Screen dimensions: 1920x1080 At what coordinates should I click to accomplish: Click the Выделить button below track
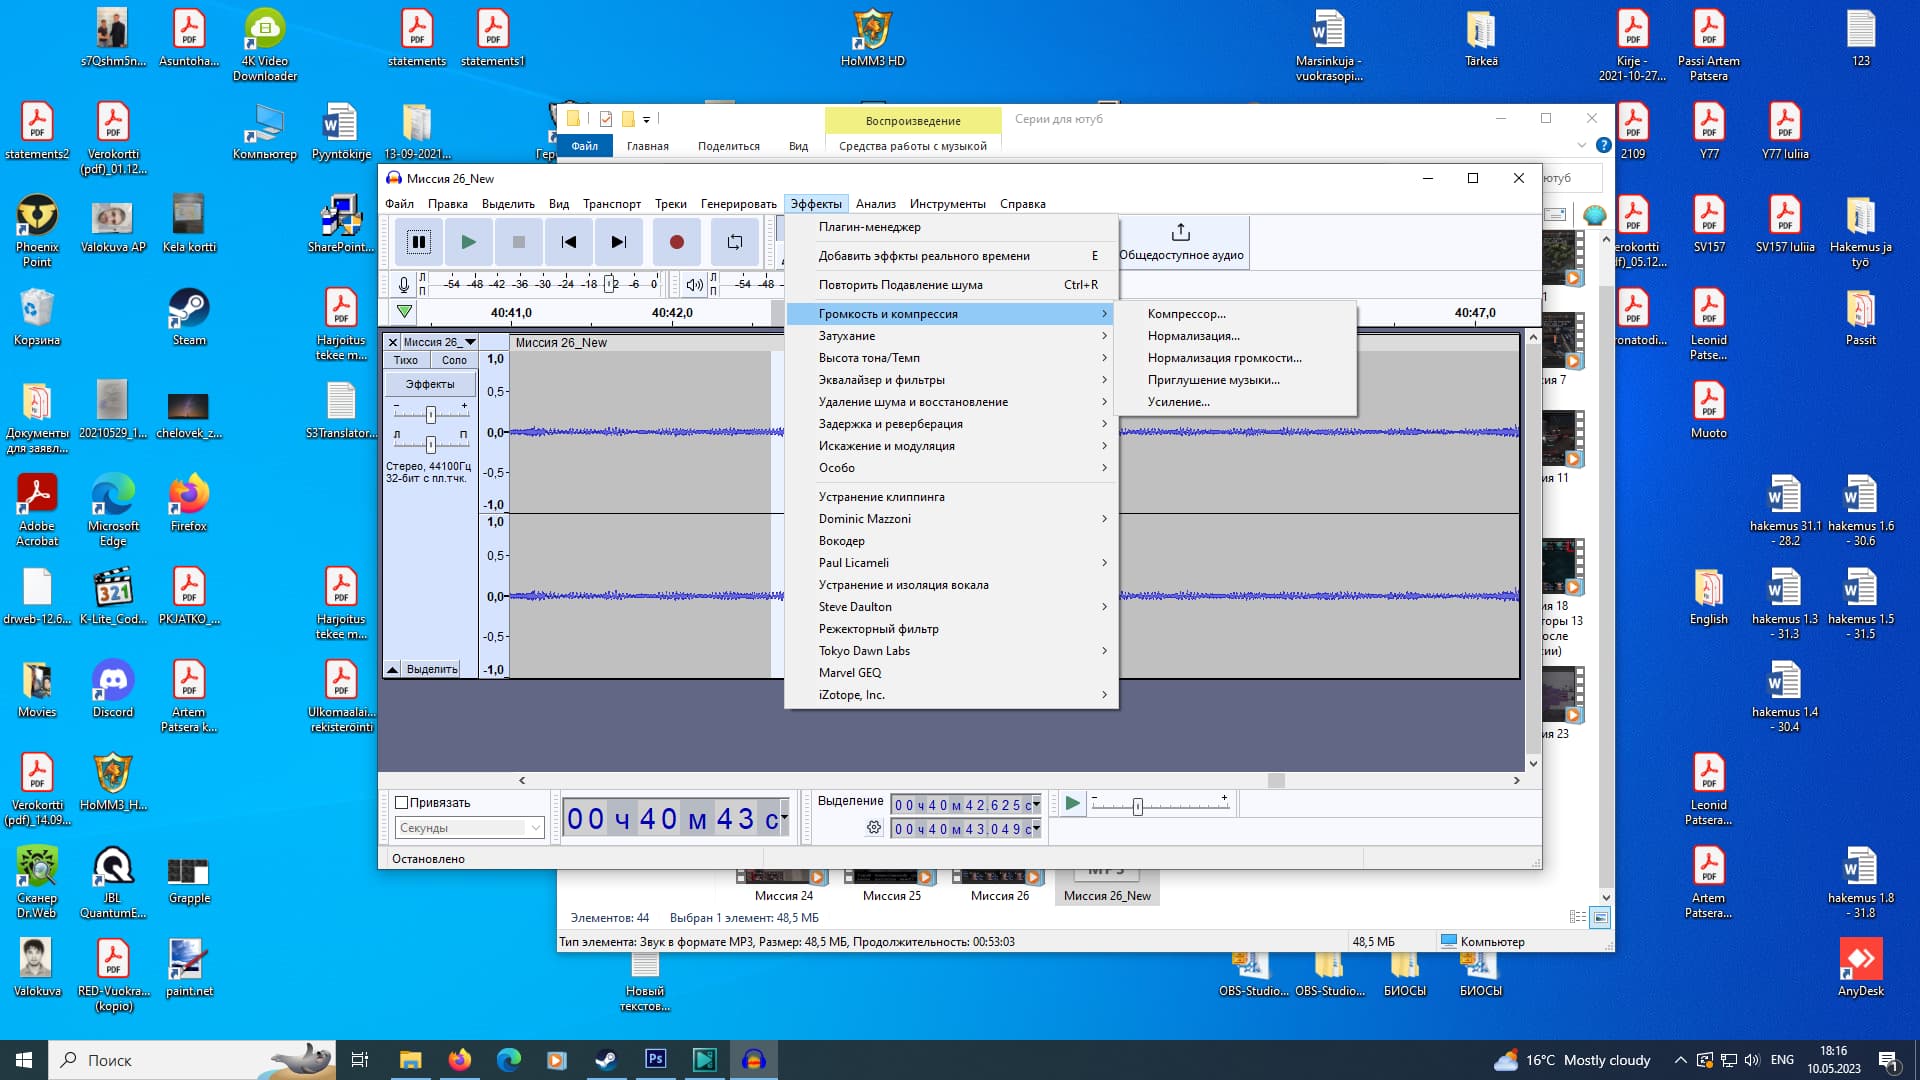[431, 669]
